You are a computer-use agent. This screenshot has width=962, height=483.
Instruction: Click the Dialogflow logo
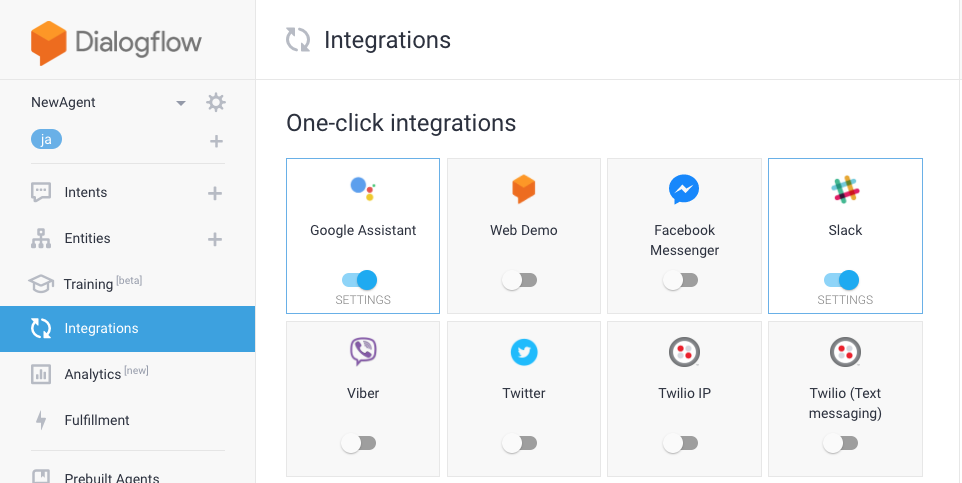116,43
